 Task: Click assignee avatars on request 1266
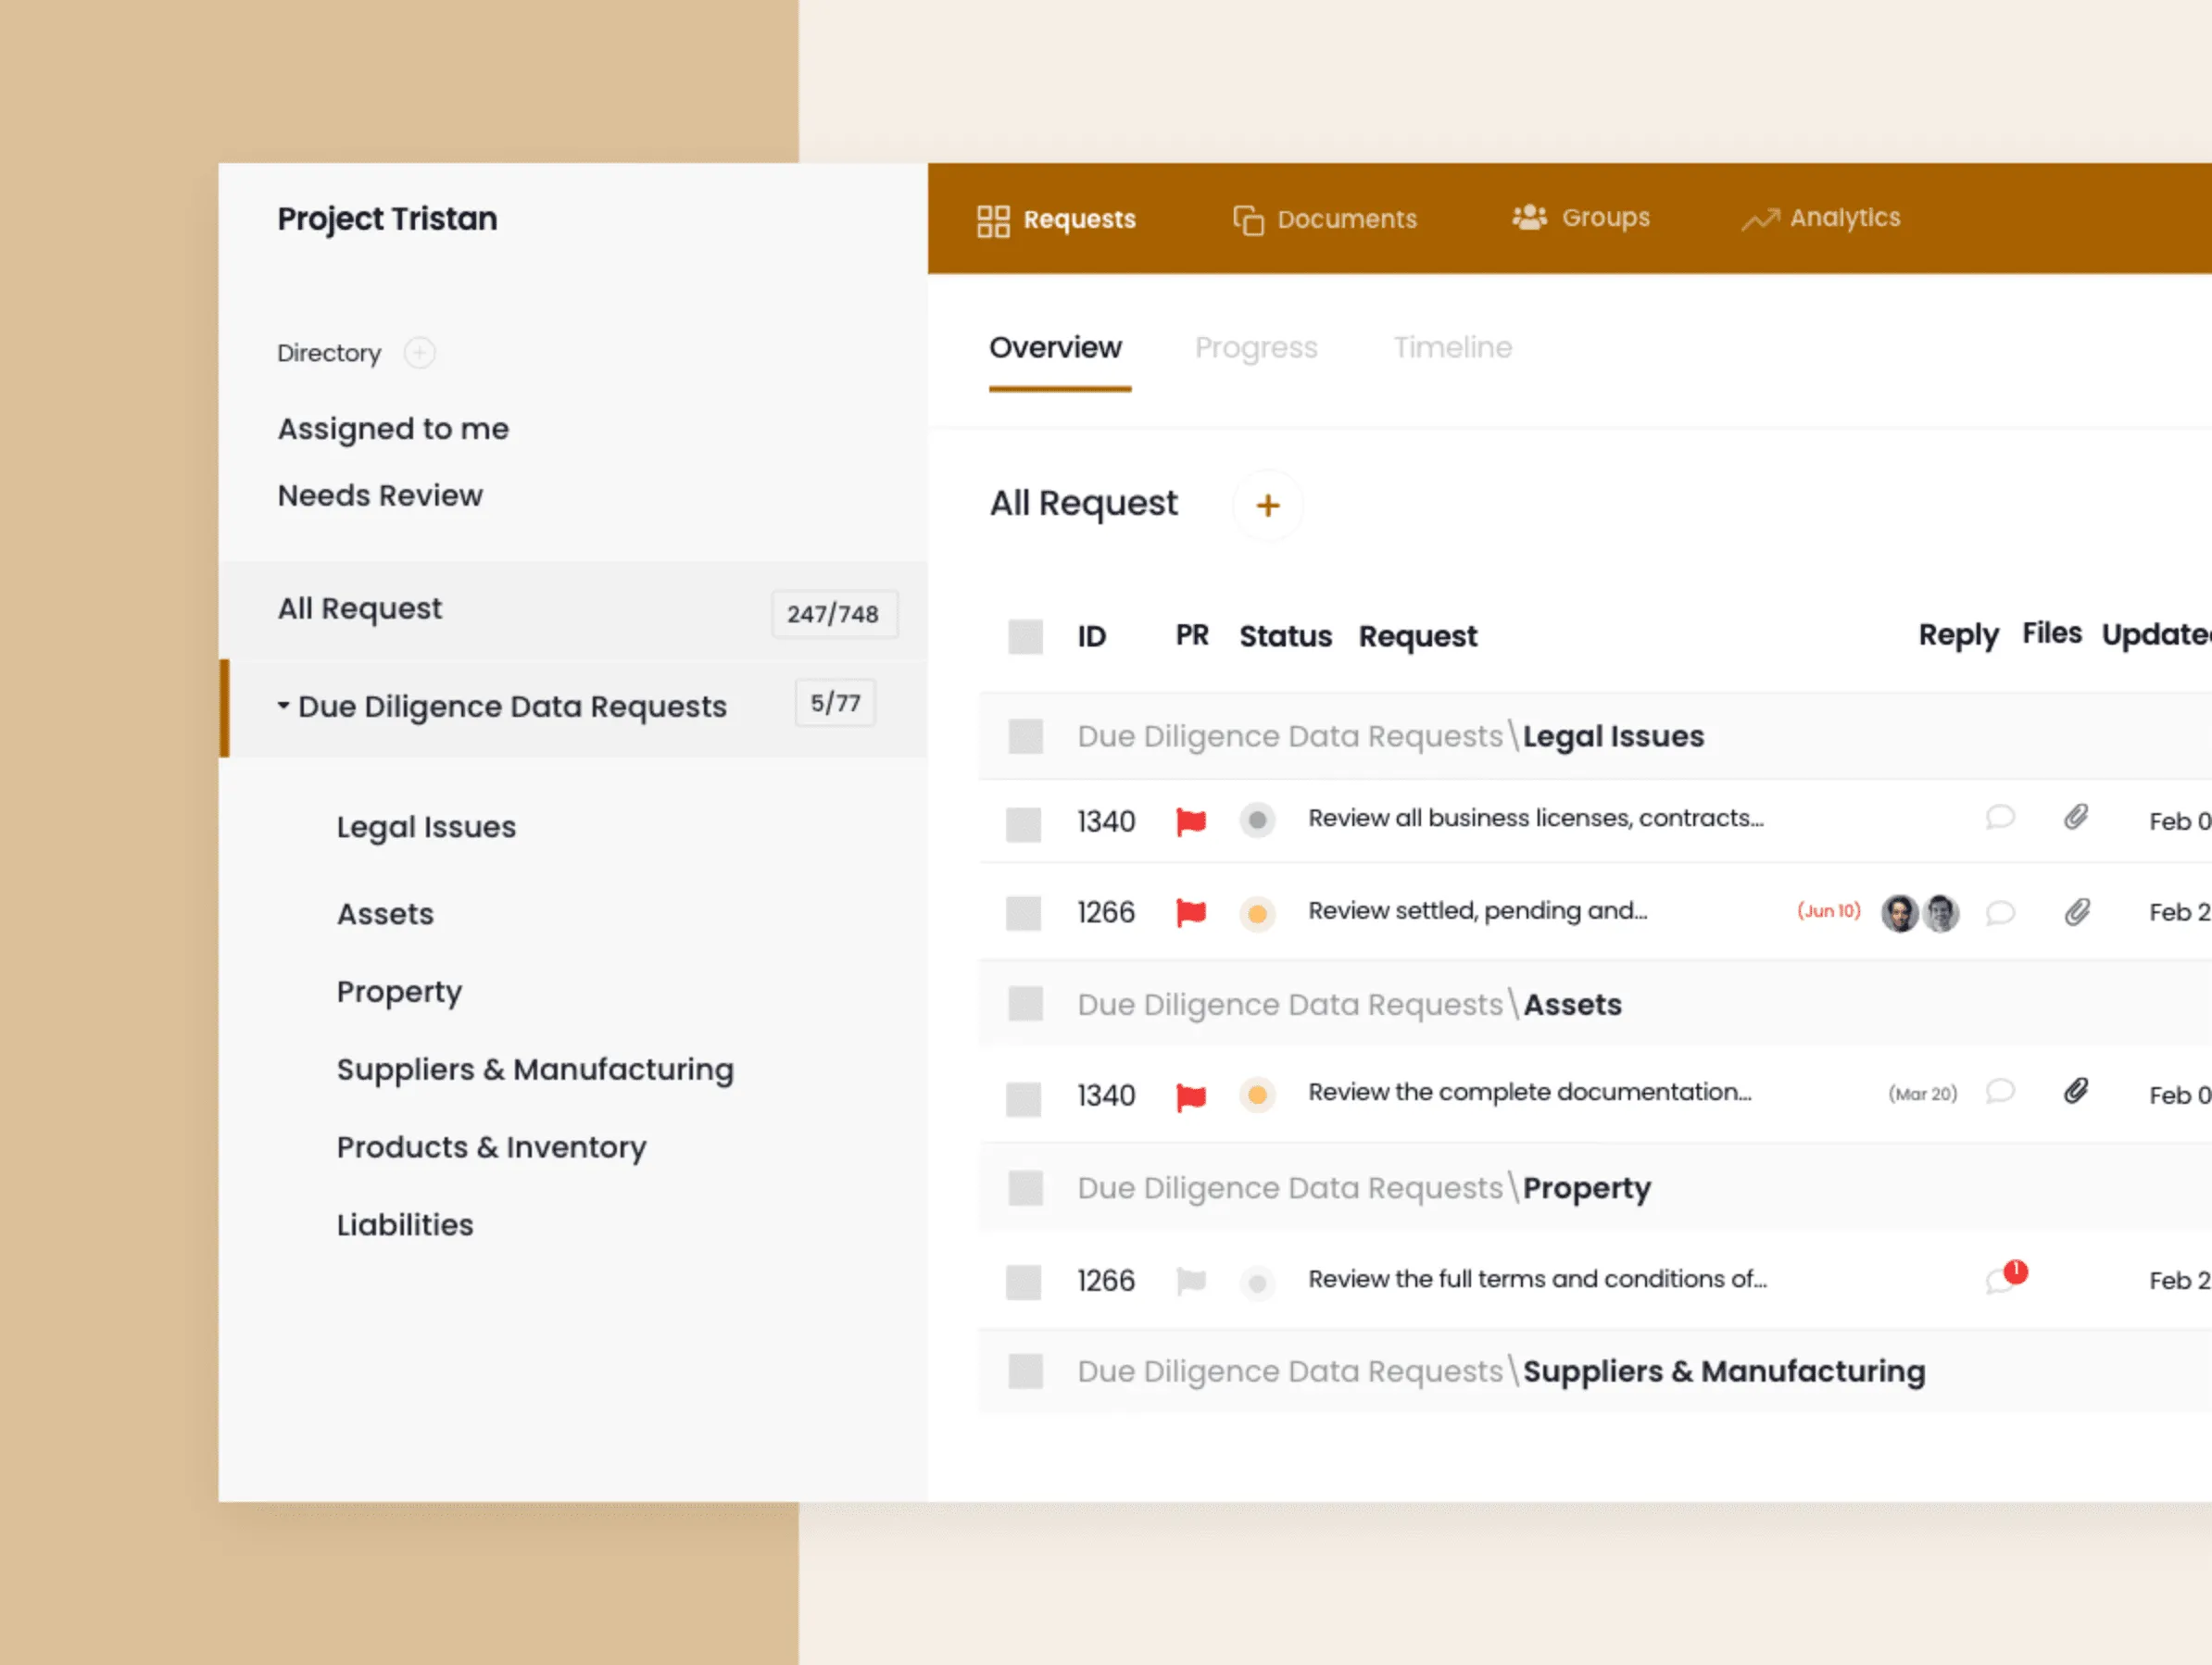[1919, 913]
